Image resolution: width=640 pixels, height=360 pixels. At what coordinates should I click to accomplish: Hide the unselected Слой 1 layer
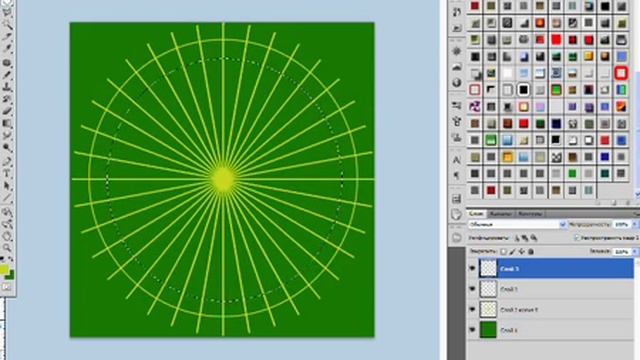(x=472, y=289)
